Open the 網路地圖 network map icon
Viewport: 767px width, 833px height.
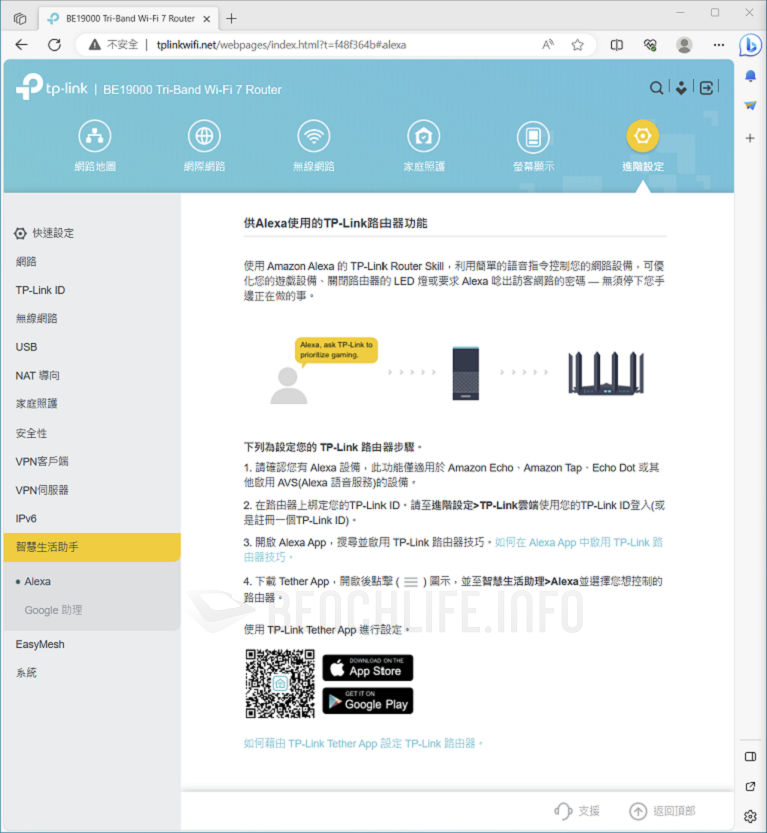(x=95, y=136)
